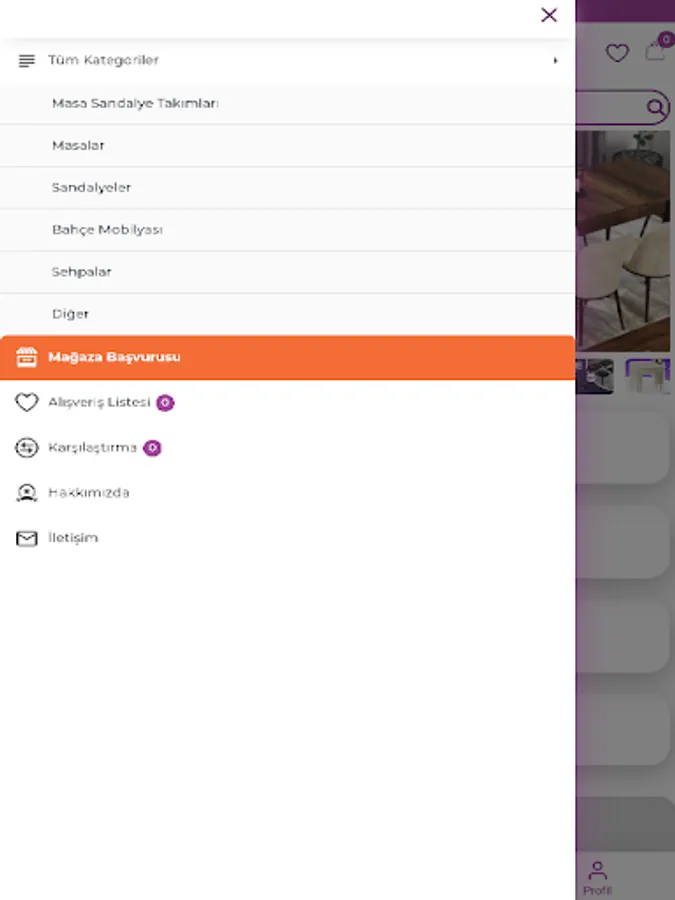The height and width of the screenshot is (900, 675).
Task: Click the Hakkımızda person icon
Action: coord(26,493)
